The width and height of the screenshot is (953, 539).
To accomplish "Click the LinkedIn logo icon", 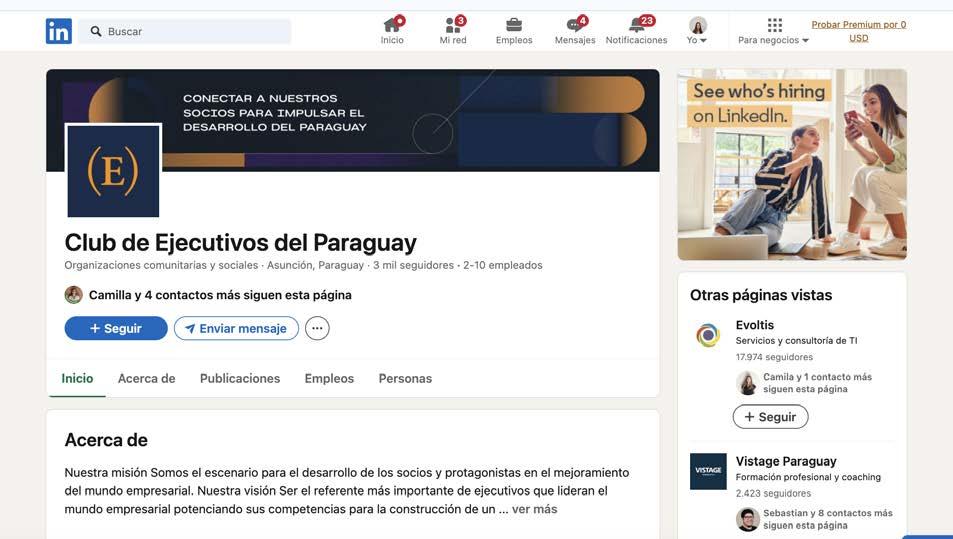I will point(58,31).
